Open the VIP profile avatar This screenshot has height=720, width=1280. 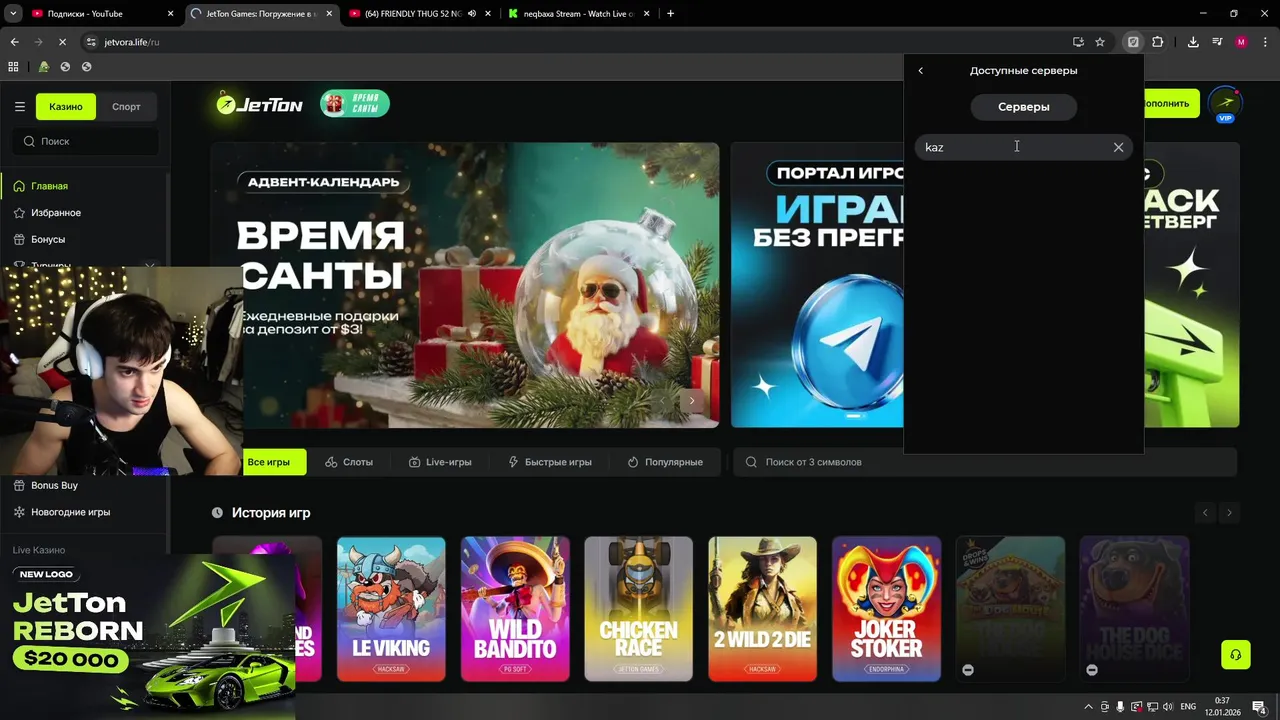tap(1225, 104)
